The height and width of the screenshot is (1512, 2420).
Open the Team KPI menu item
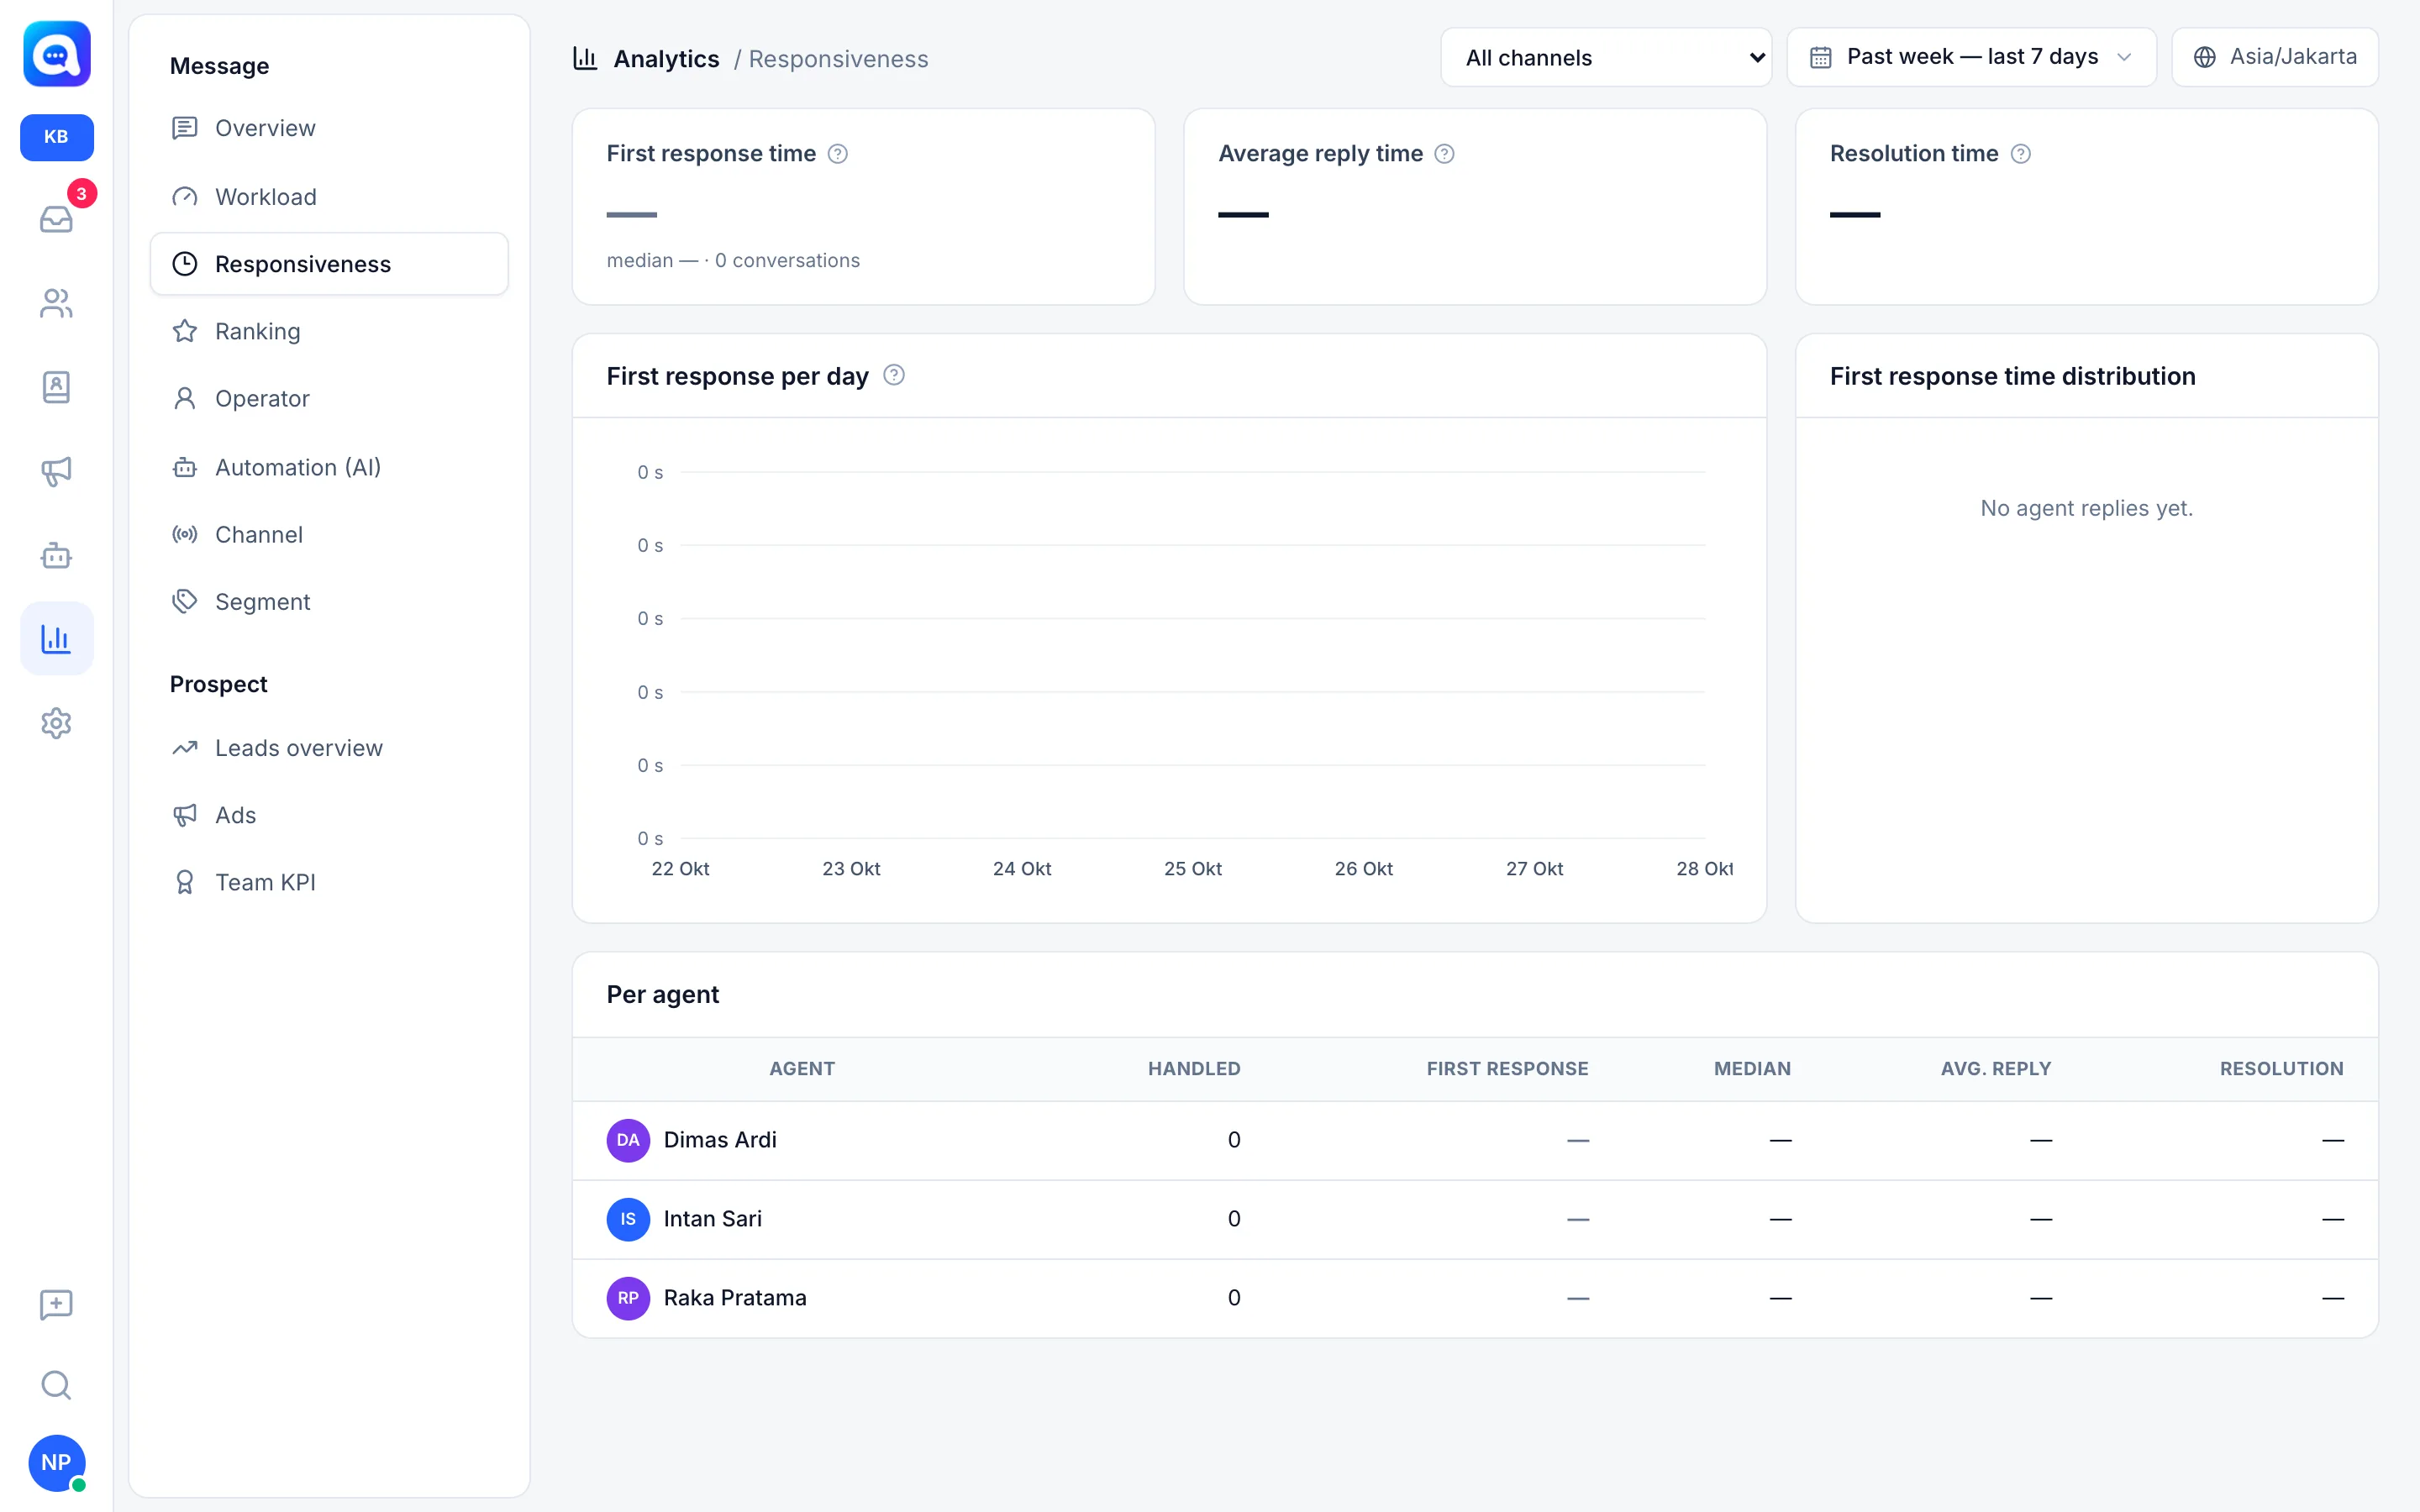pos(329,882)
